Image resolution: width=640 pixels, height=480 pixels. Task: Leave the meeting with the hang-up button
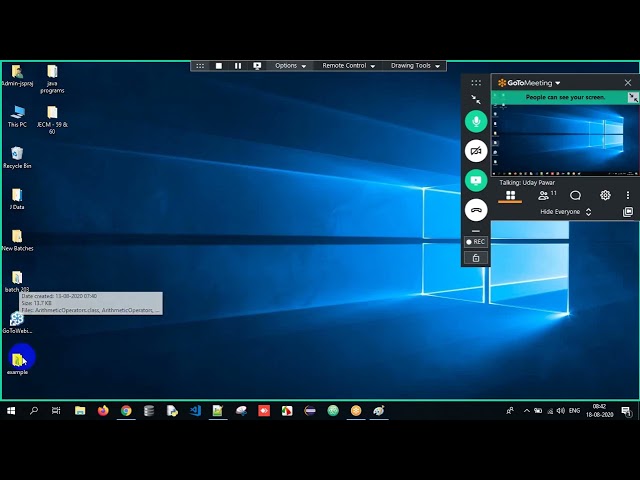[x=476, y=210]
